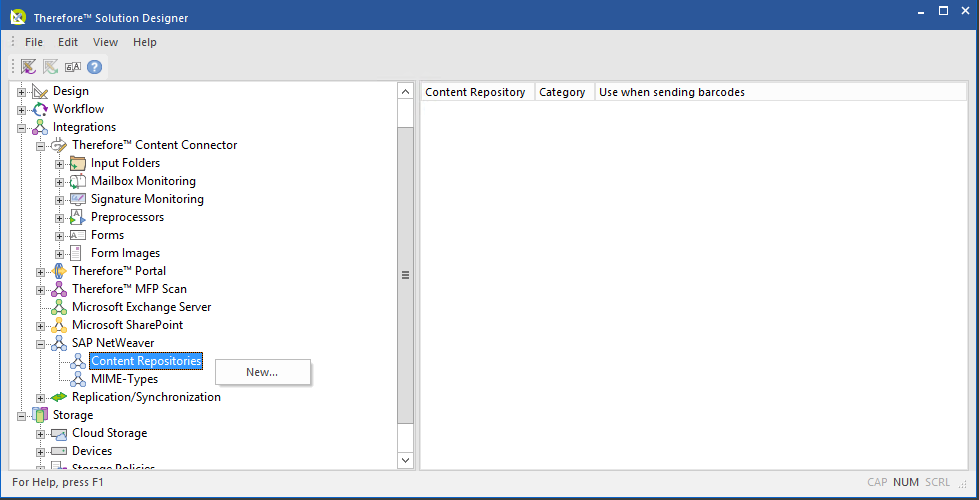Screen dimensions: 979x500
Task: Expand the Microsoft SharePoint node
Action: [x=40, y=326]
